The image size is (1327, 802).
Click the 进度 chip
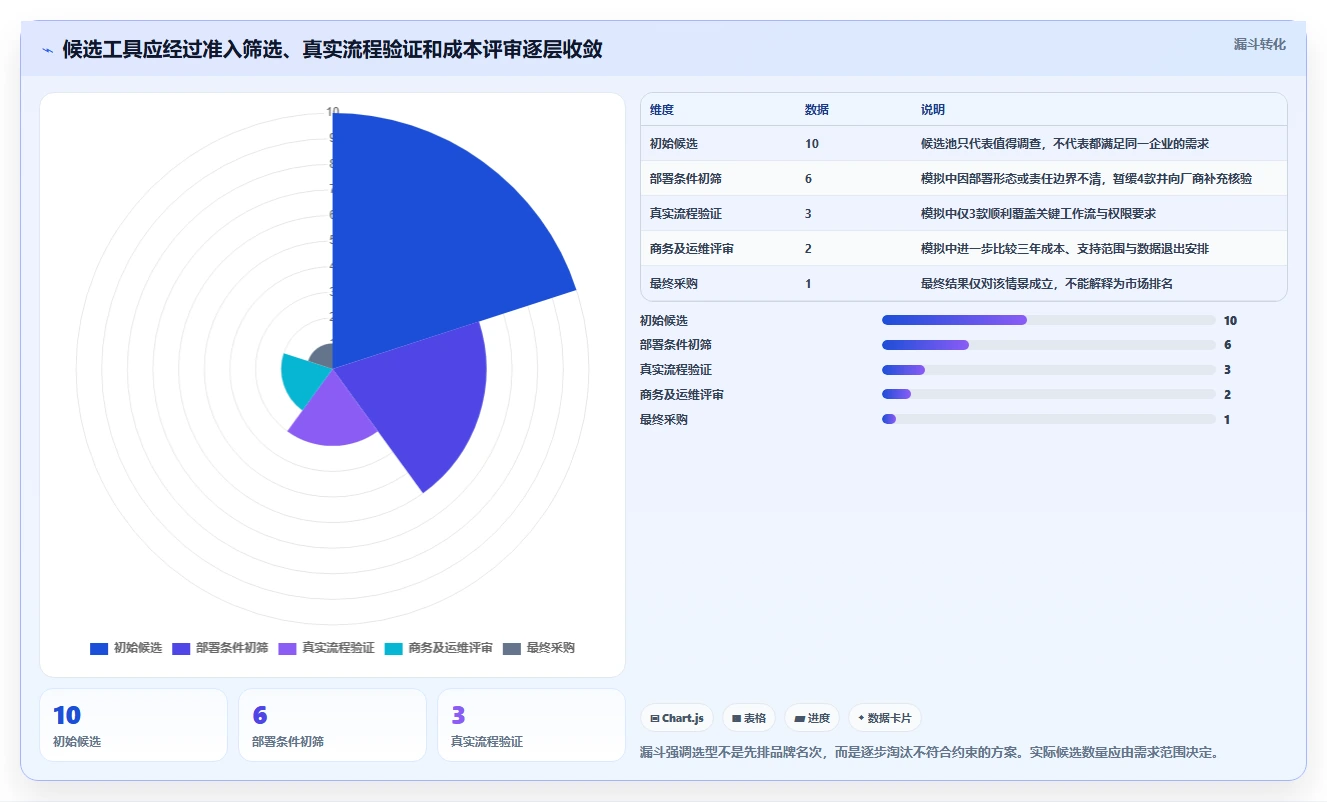click(812, 718)
